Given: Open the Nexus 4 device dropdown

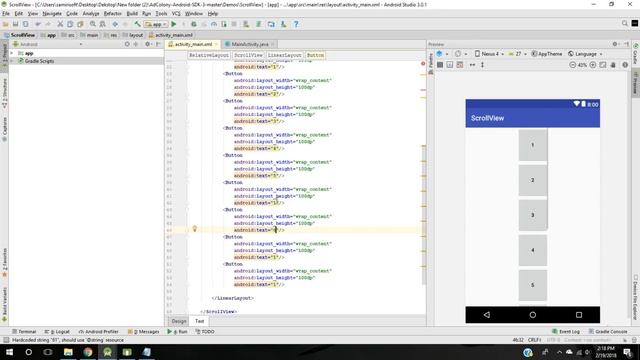Looking at the screenshot, I should coord(489,54).
